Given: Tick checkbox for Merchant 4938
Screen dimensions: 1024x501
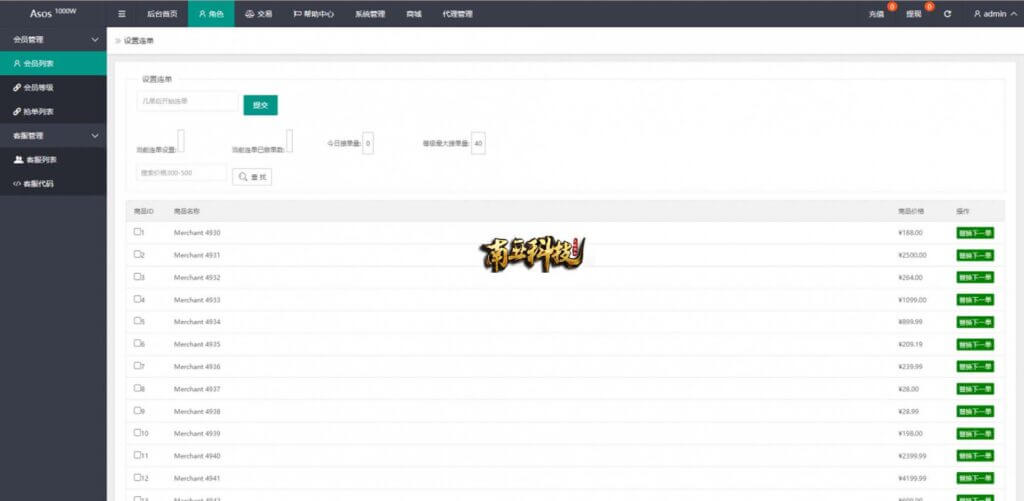Looking at the screenshot, I should point(137,410).
